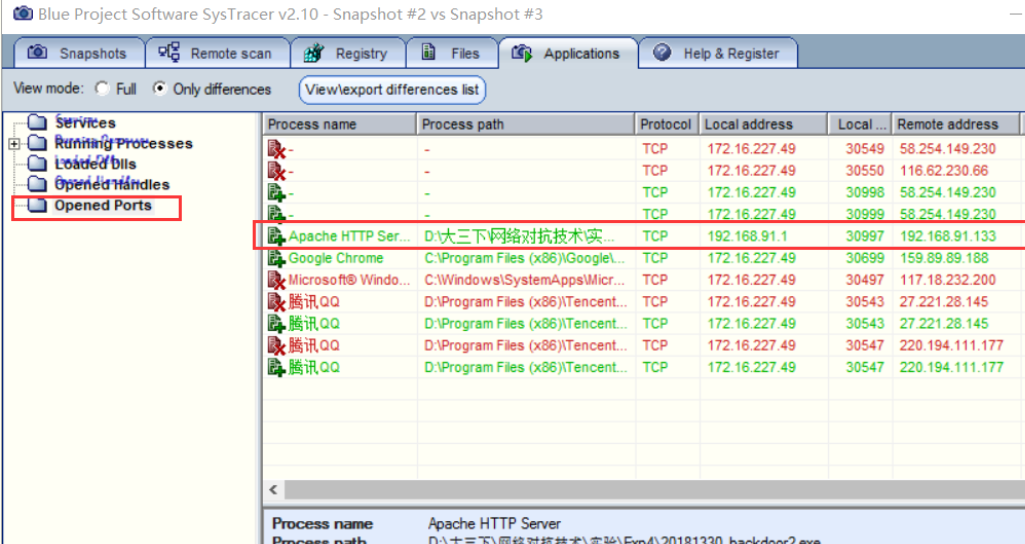
Task: Sort by Remote address column header
Action: pyautogui.click(x=956, y=124)
